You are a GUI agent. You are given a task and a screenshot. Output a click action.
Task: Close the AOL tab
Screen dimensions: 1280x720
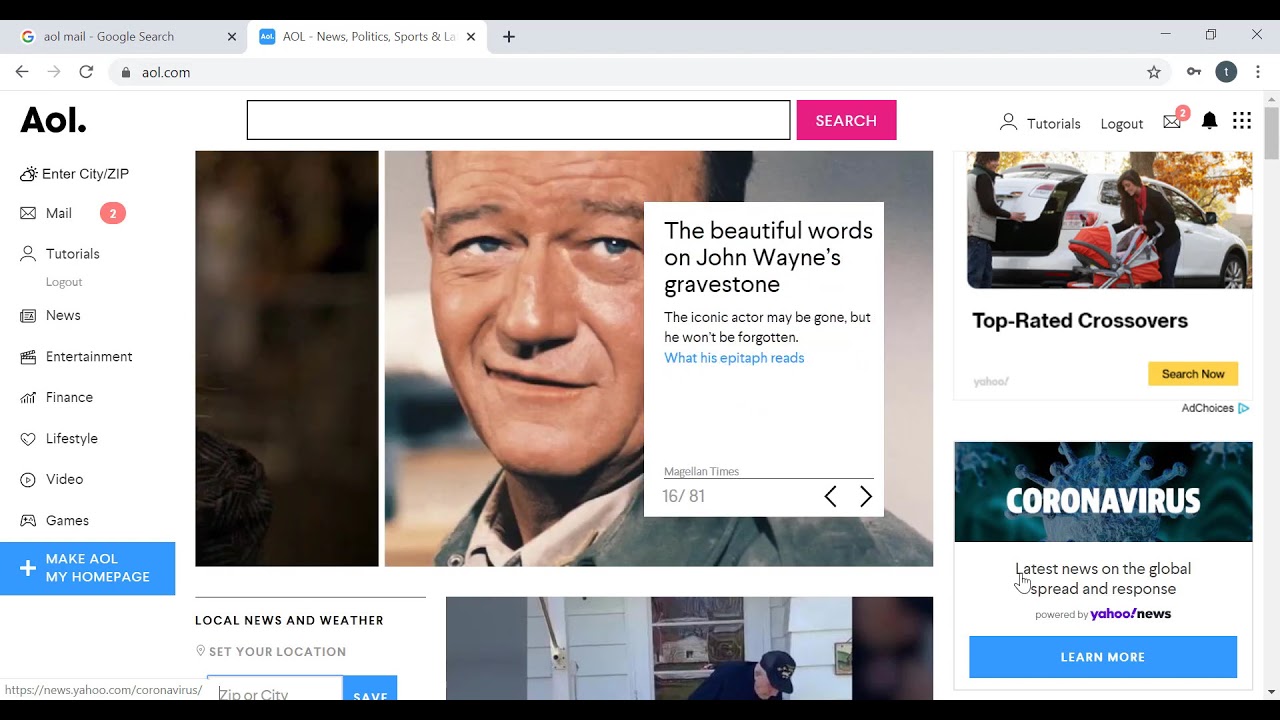(x=471, y=37)
